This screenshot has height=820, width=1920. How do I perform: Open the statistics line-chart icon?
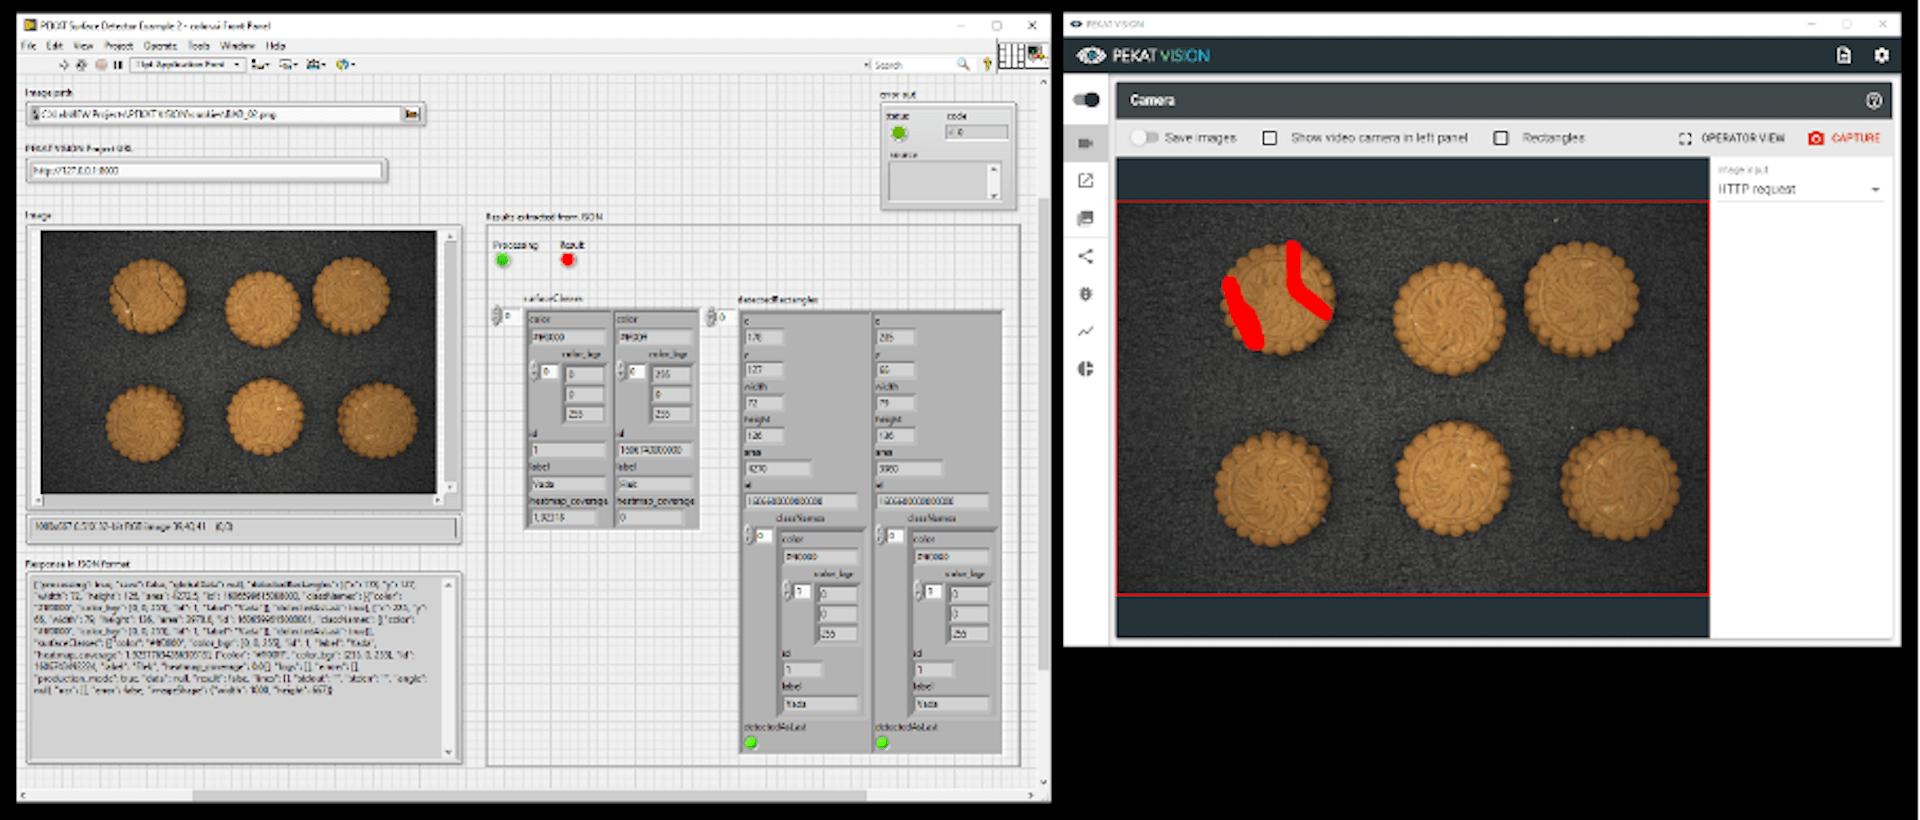1086,331
